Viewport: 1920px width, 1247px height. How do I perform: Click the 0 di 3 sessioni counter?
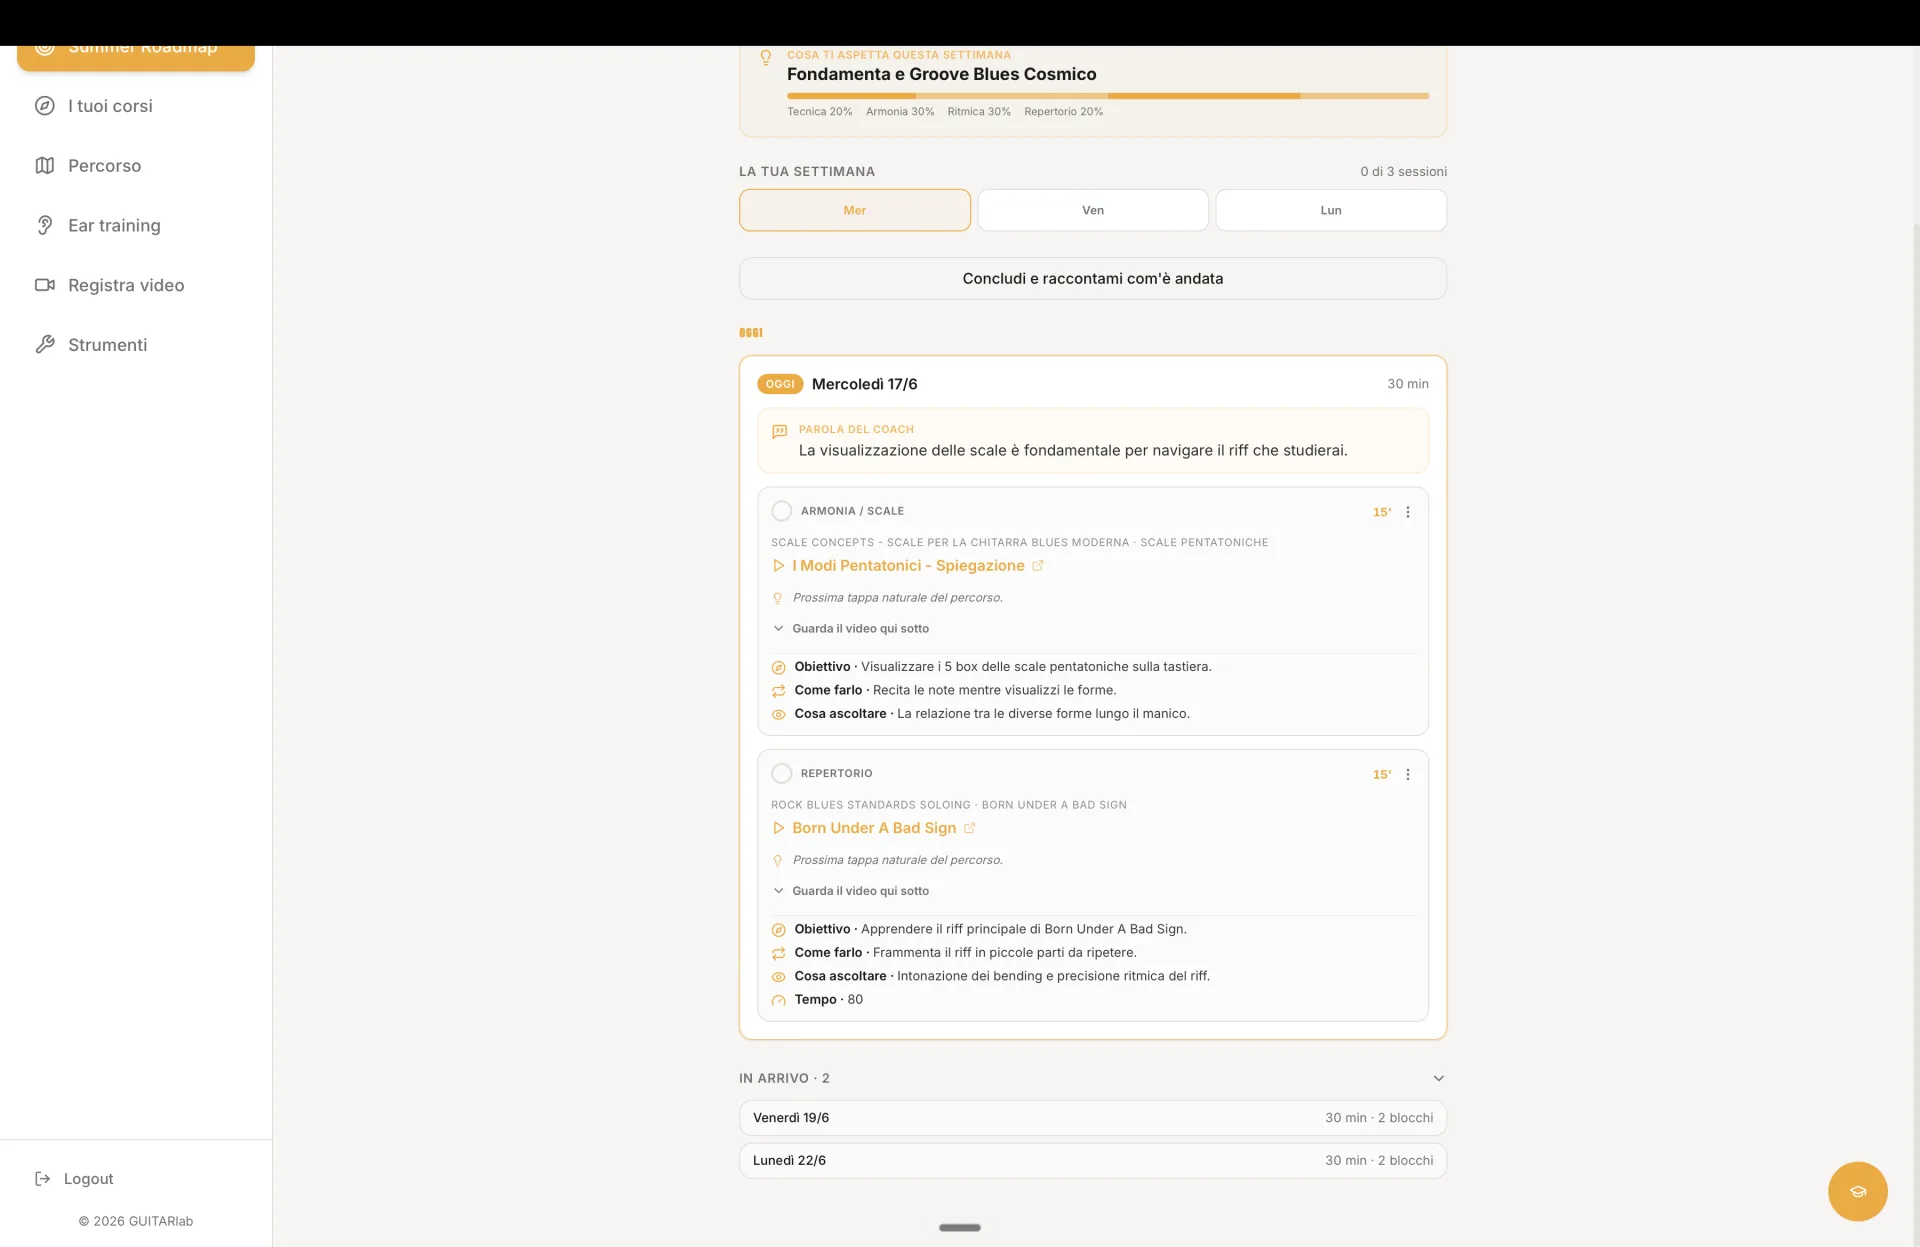click(1403, 172)
